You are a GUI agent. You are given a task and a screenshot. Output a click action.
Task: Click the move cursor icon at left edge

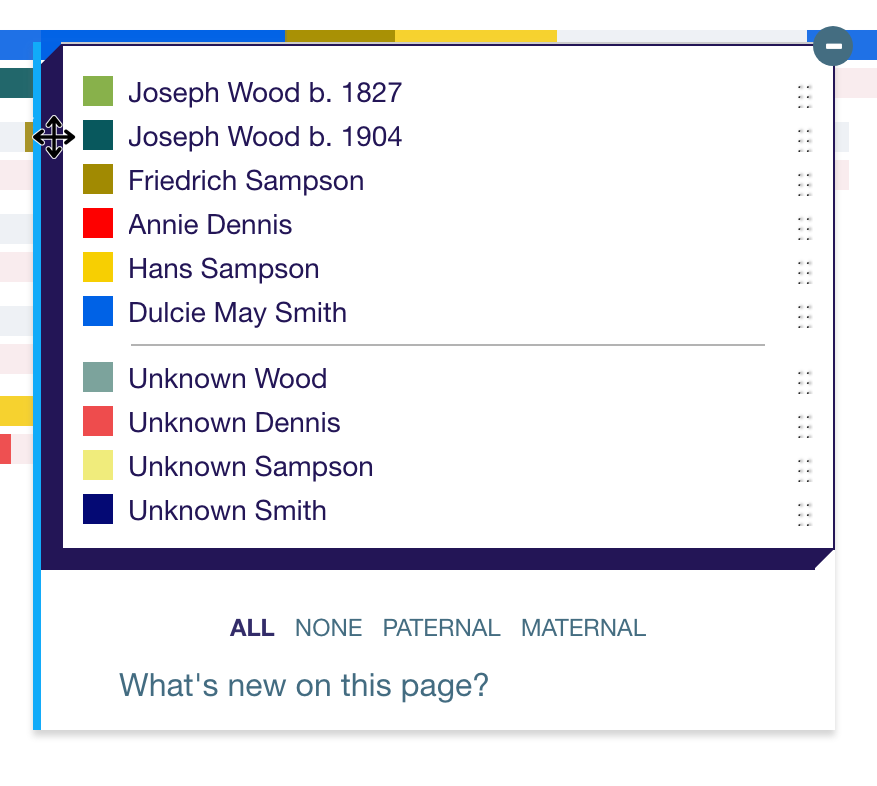[53, 137]
